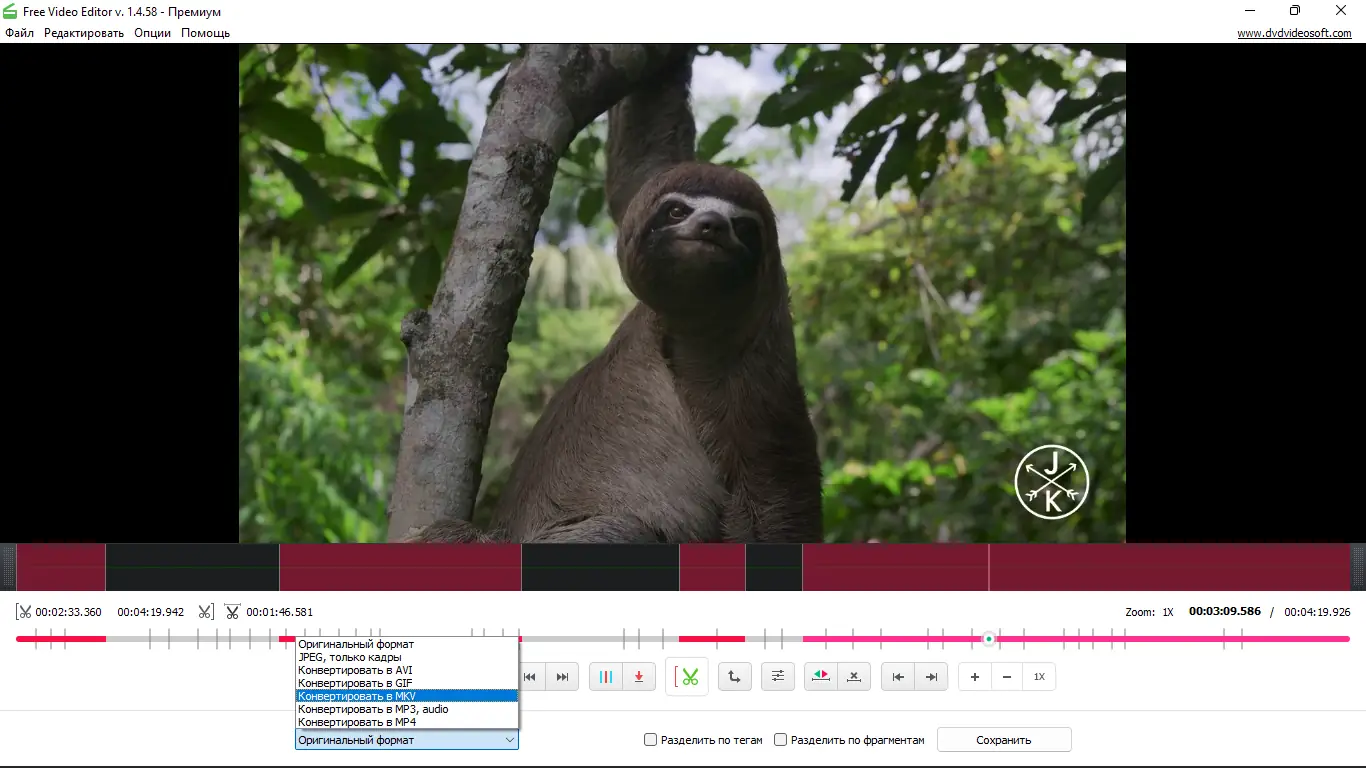
Task: Click the rotate video icon
Action: (x=735, y=677)
